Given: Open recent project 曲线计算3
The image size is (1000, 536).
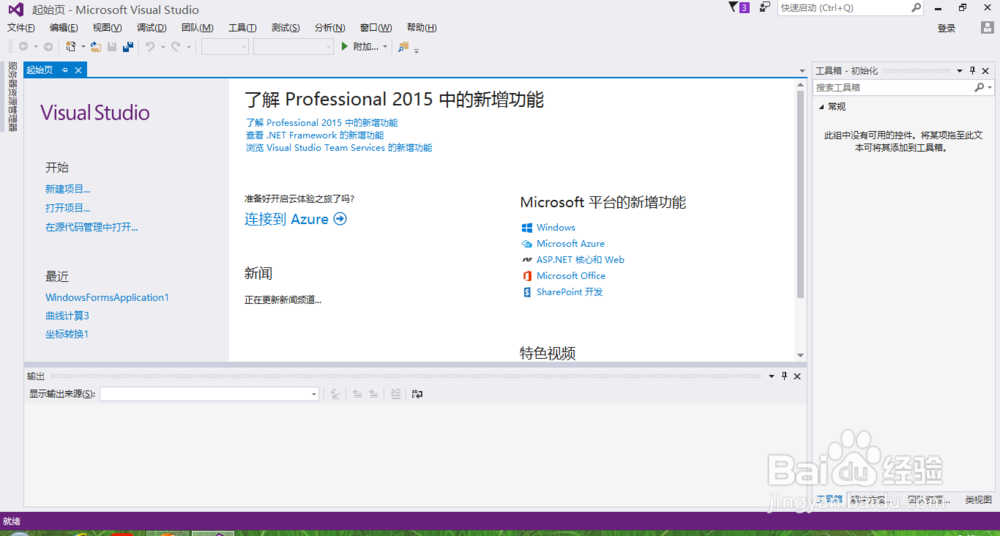Looking at the screenshot, I should tap(67, 316).
